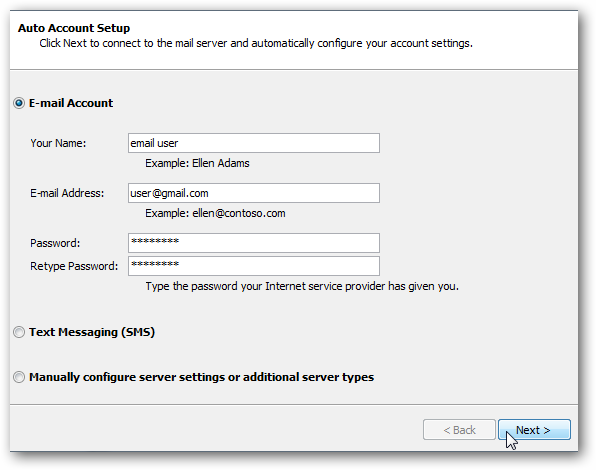Click the 'Password:' label text
Image resolution: width=596 pixels, height=470 pixels.
coord(55,243)
